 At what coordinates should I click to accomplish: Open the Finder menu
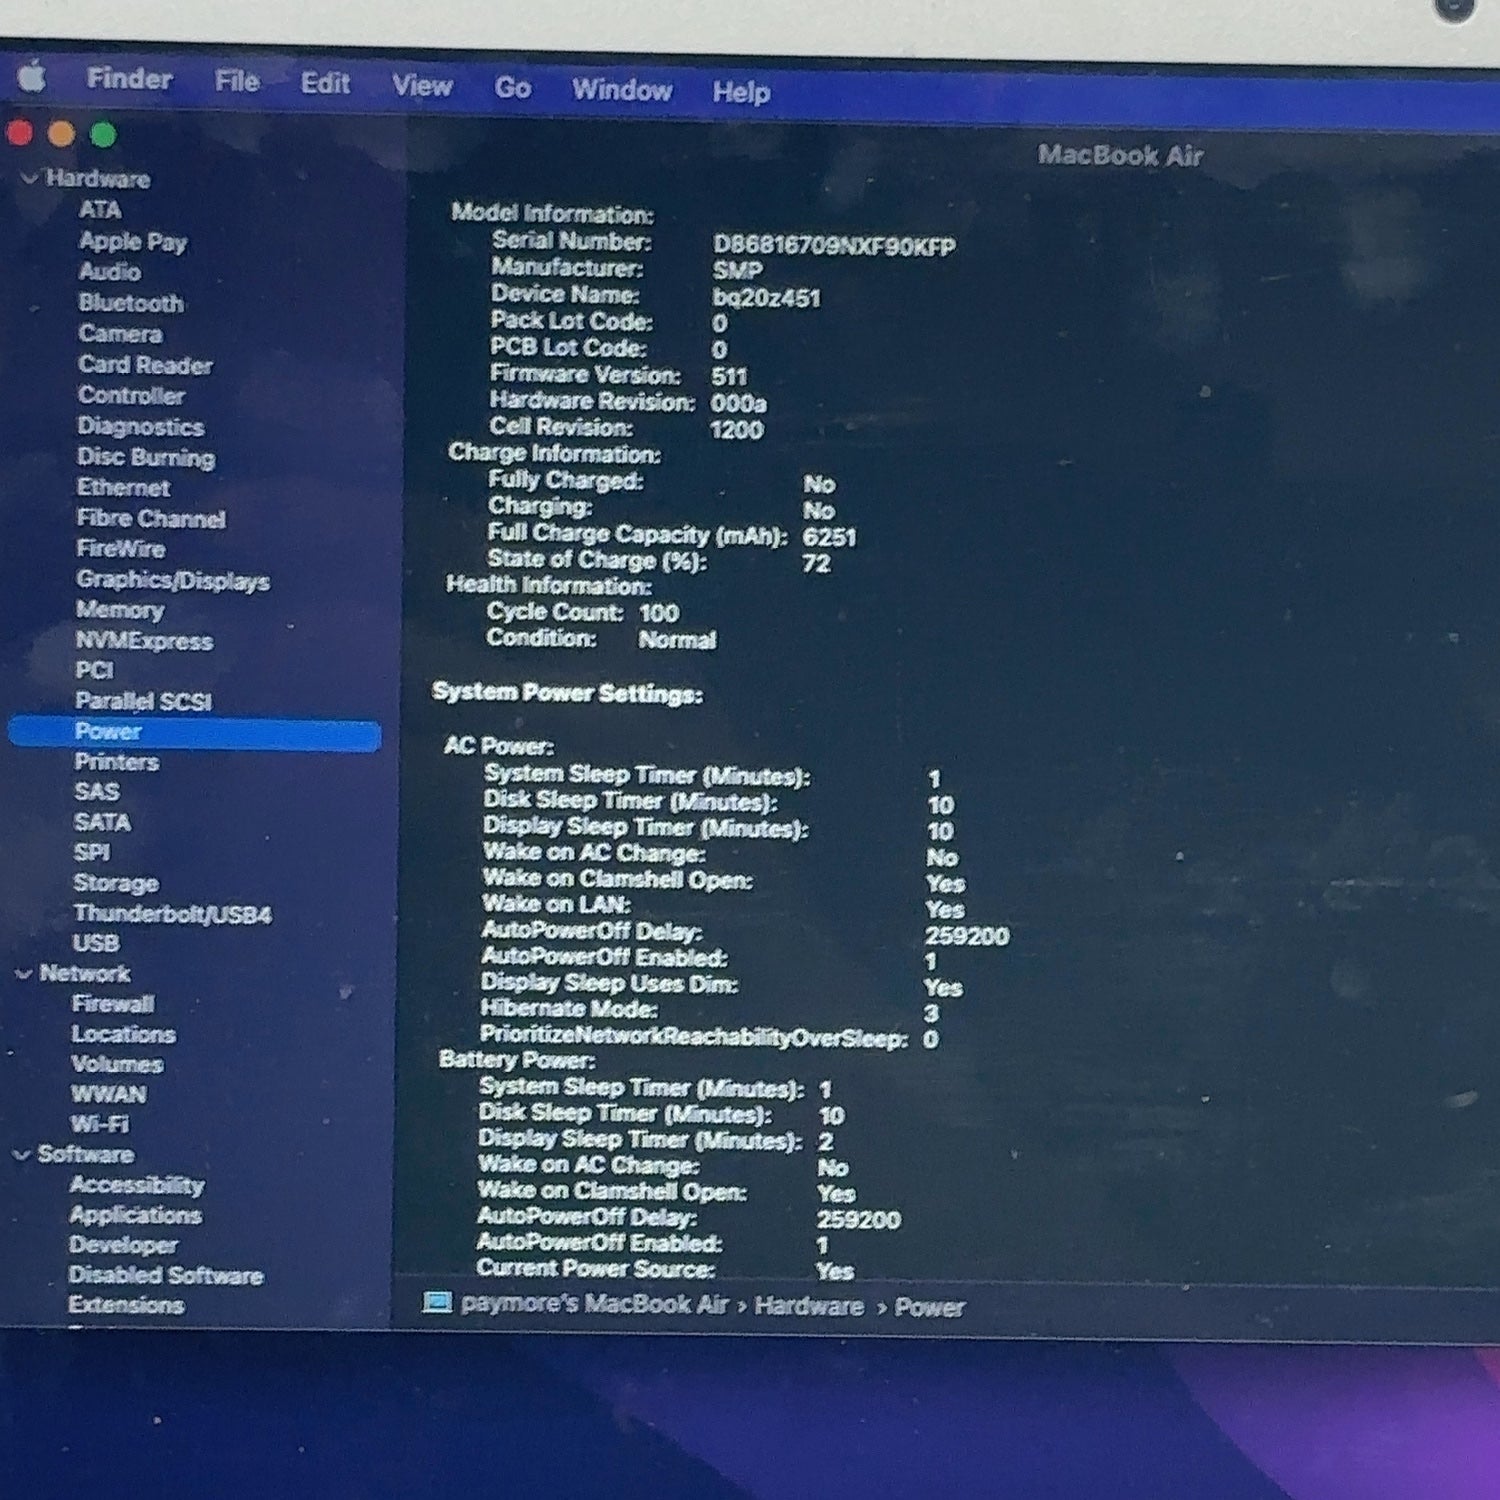pos(129,78)
